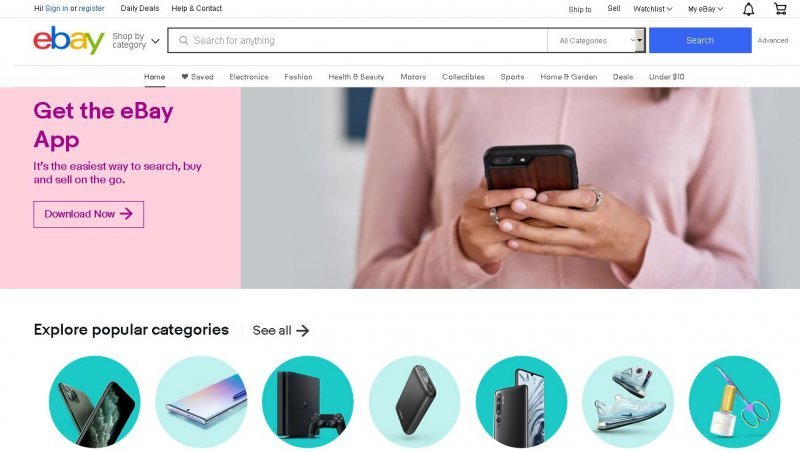Expand the My eBay menu
The width and height of the screenshot is (800, 452).
click(x=705, y=9)
